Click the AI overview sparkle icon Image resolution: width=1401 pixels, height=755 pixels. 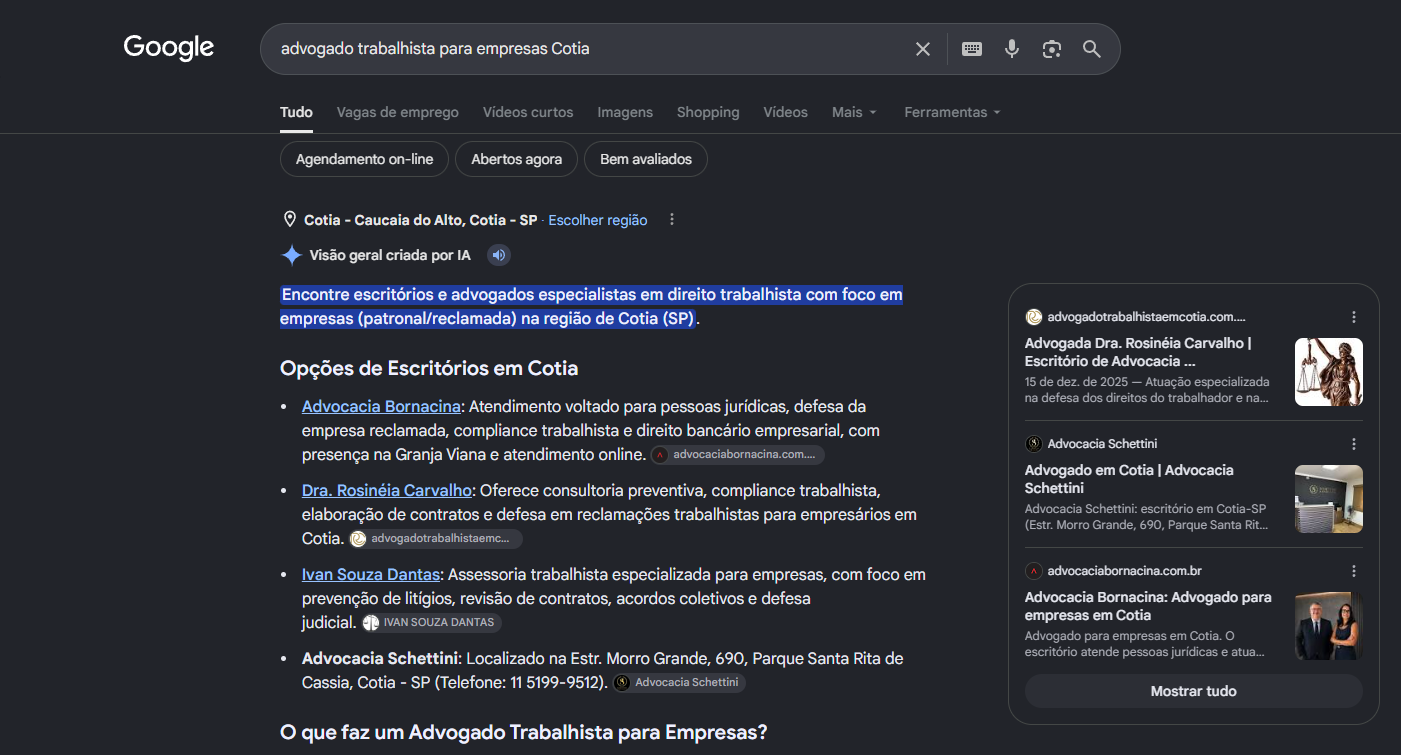[291, 255]
